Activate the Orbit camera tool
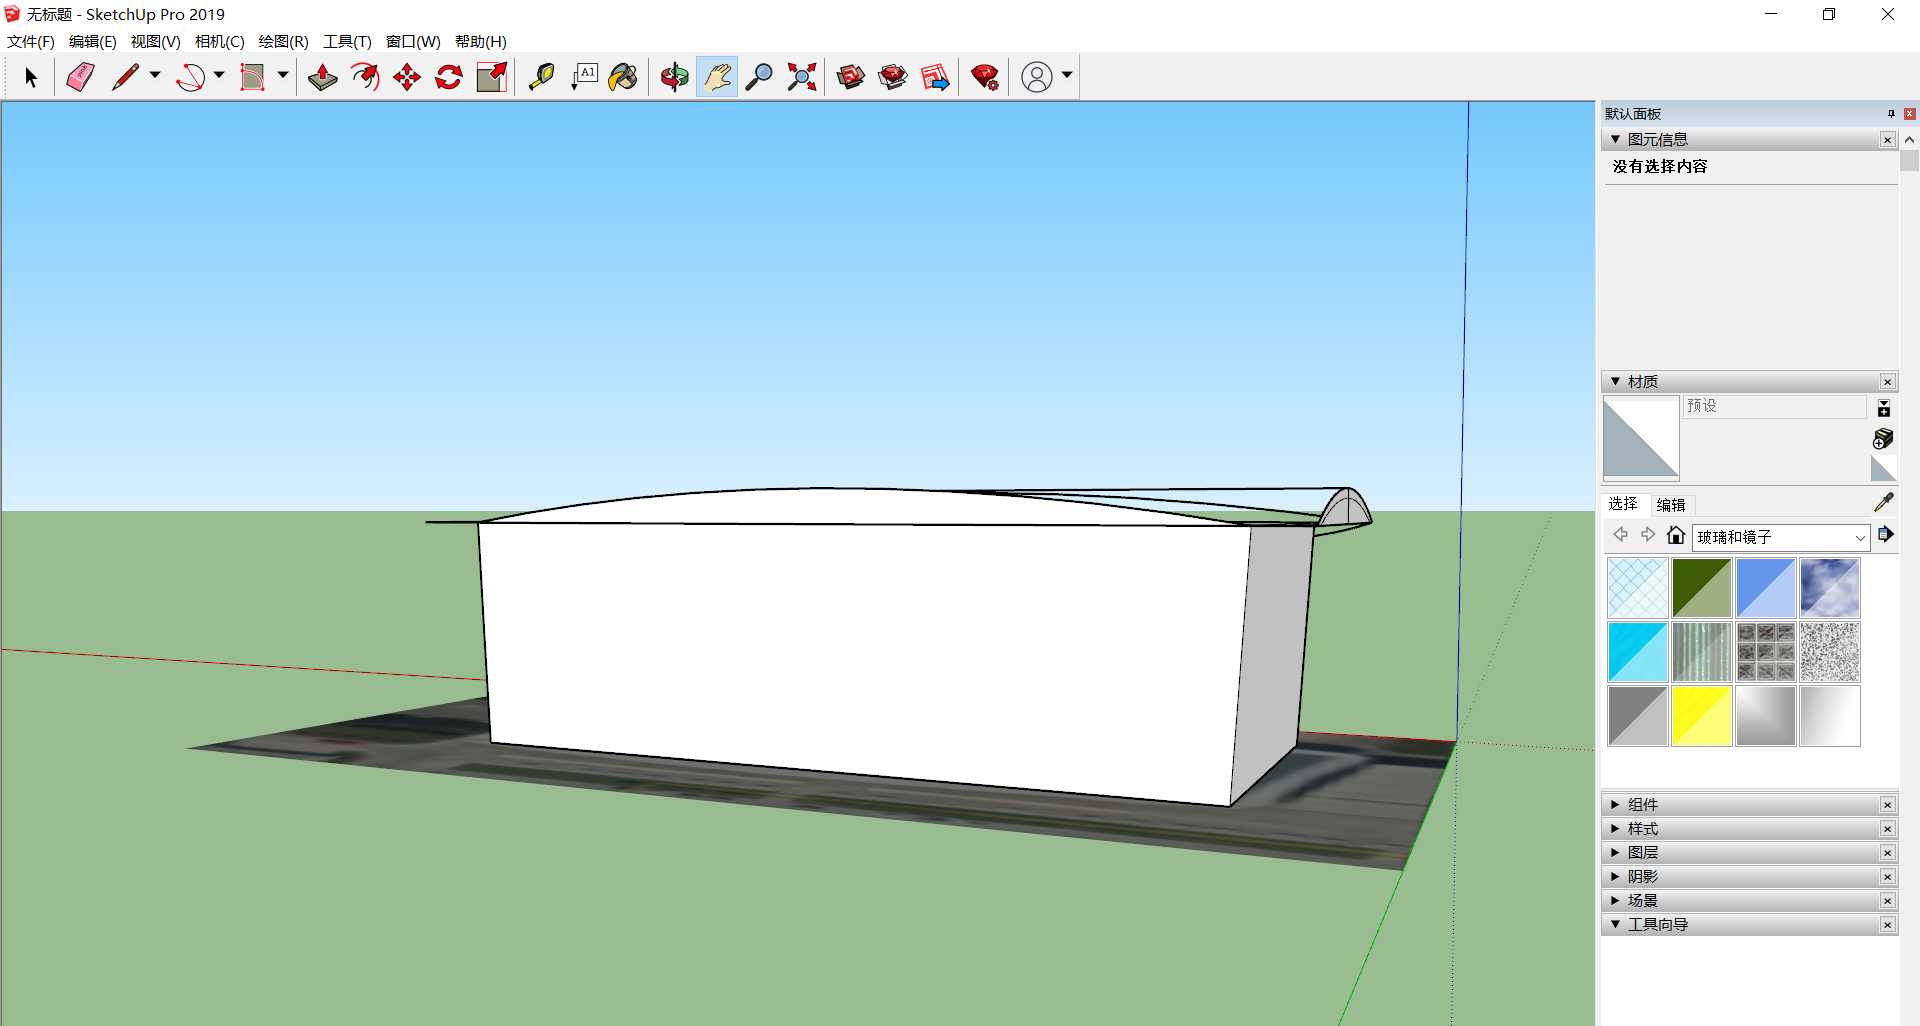 tap(674, 77)
